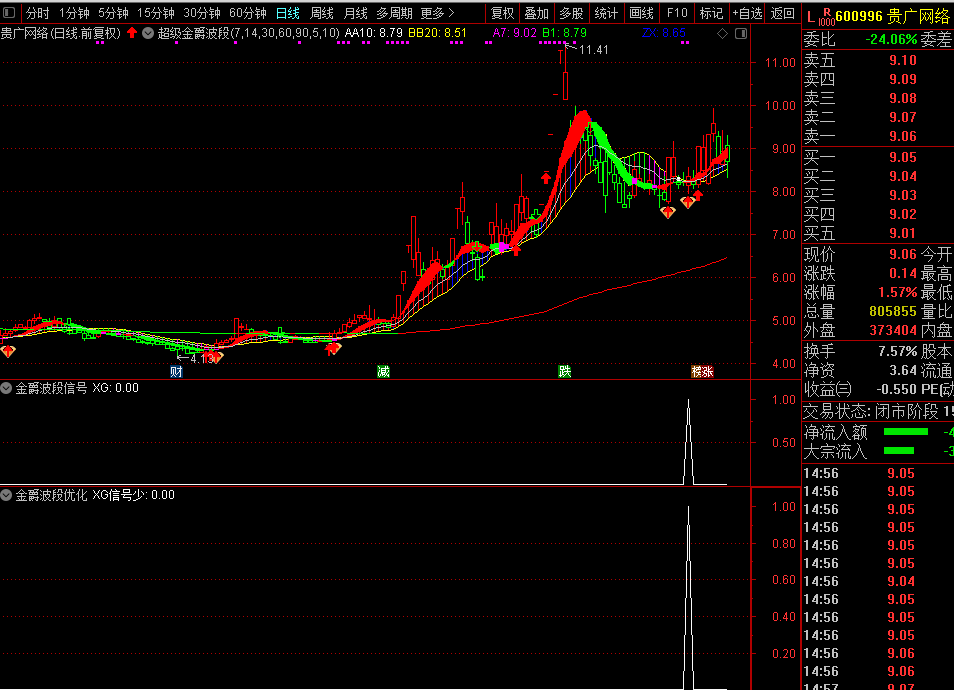Open the 超级金爵波段 indicator dropdown arrow

pos(148,33)
